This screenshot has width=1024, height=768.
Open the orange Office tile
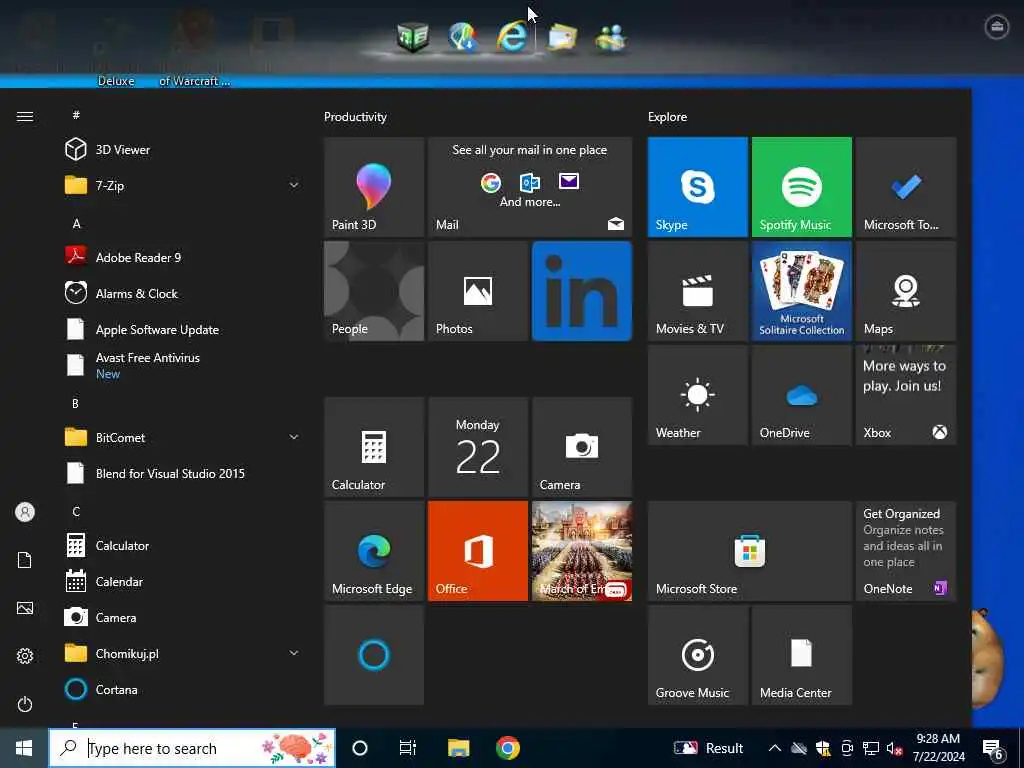pos(477,551)
